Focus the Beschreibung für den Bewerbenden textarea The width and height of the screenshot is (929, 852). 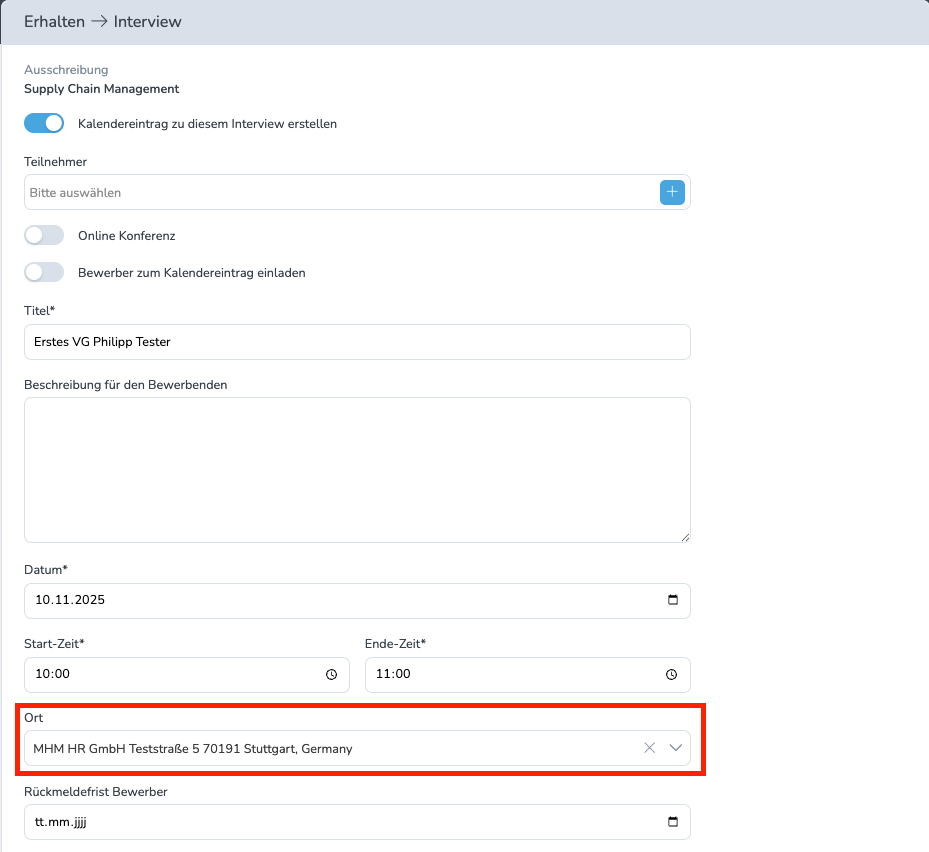[356, 470]
